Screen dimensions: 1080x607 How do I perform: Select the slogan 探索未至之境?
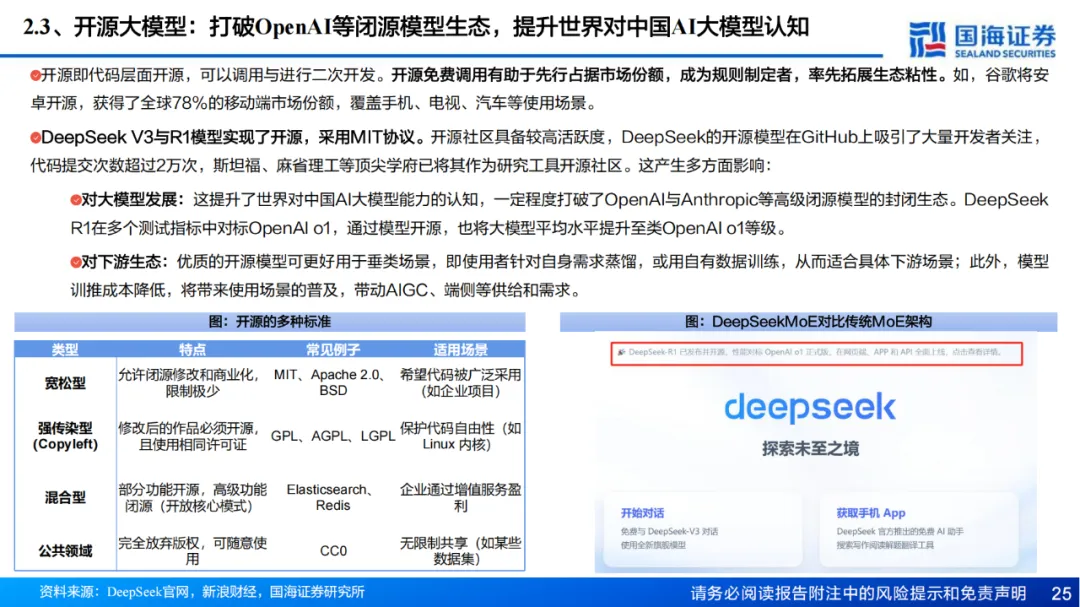point(810,449)
